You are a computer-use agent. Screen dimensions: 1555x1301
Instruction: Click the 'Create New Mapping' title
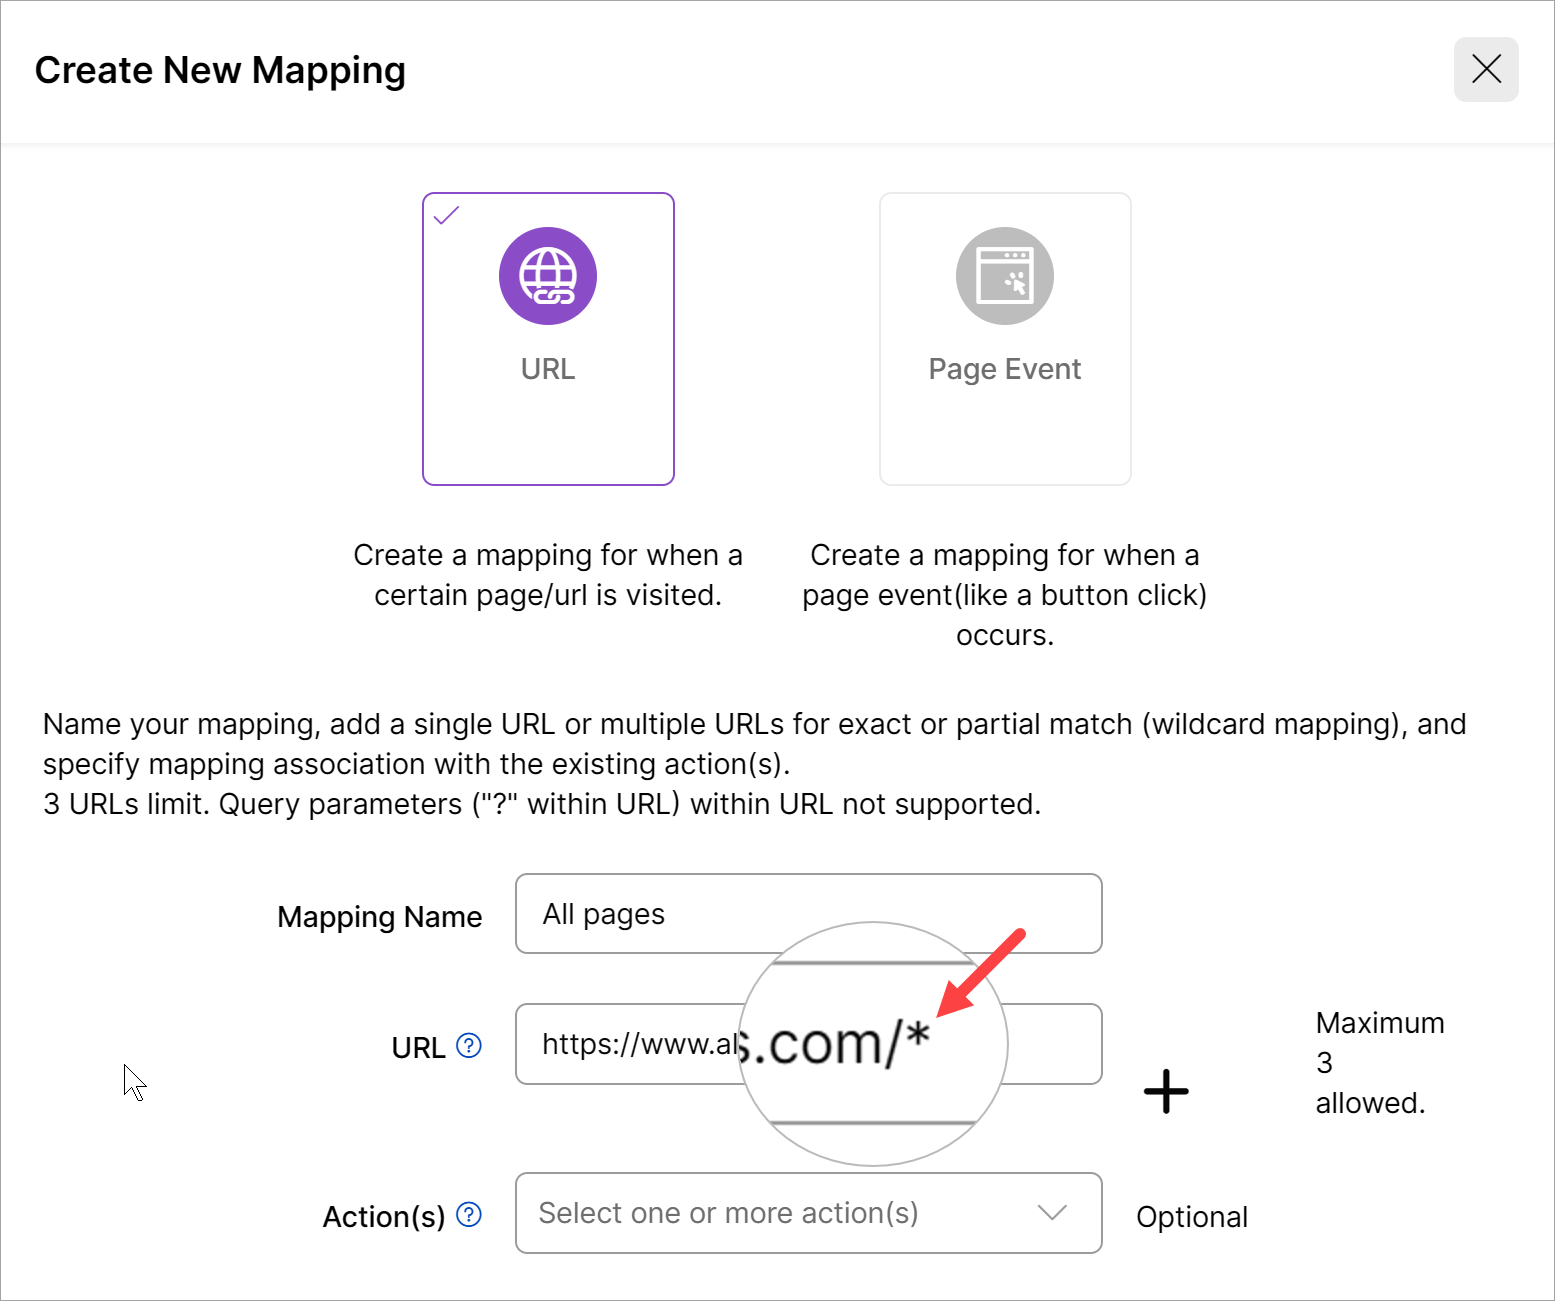pos(220,70)
